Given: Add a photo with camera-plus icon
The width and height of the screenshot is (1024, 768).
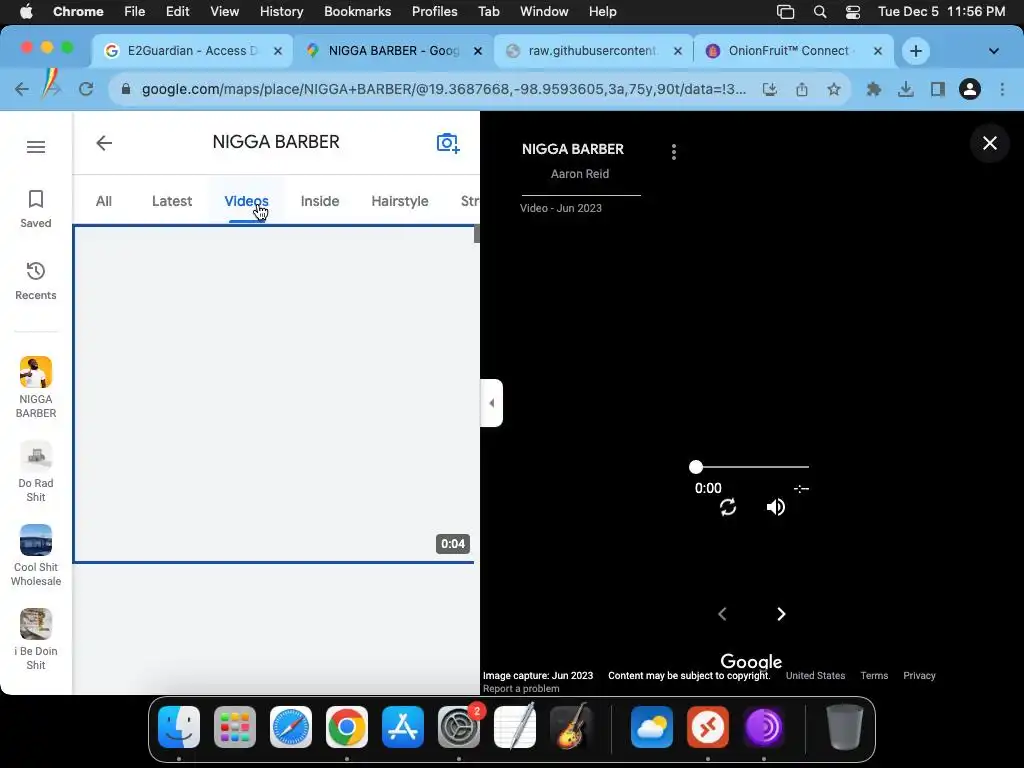Looking at the screenshot, I should [x=448, y=143].
